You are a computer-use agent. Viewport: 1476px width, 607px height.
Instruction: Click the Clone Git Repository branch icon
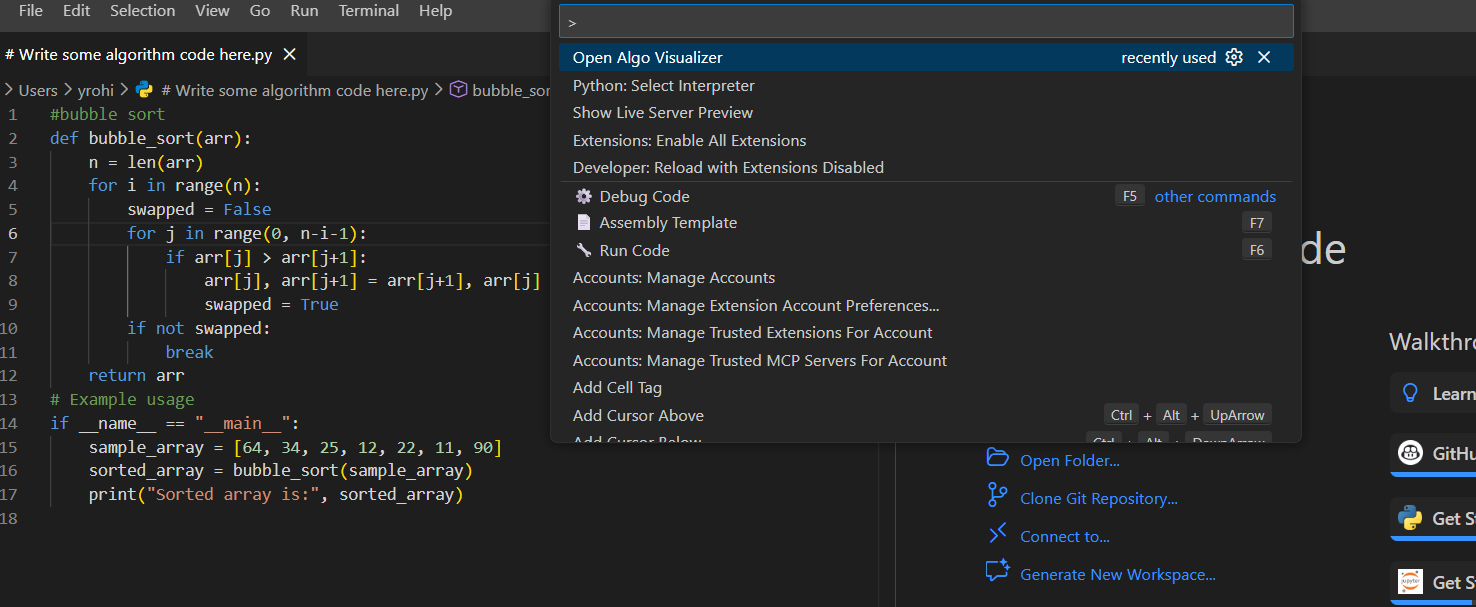997,496
